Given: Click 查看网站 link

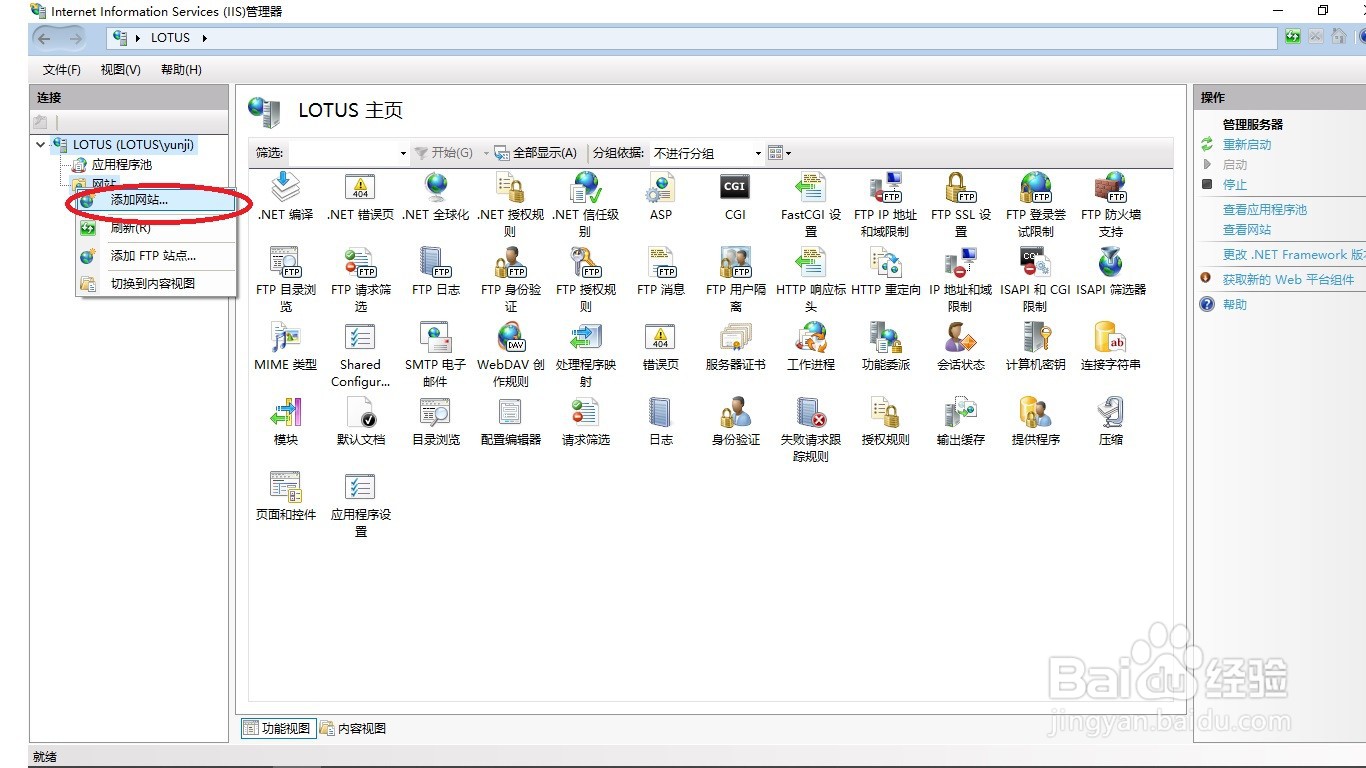Looking at the screenshot, I should [x=1247, y=230].
